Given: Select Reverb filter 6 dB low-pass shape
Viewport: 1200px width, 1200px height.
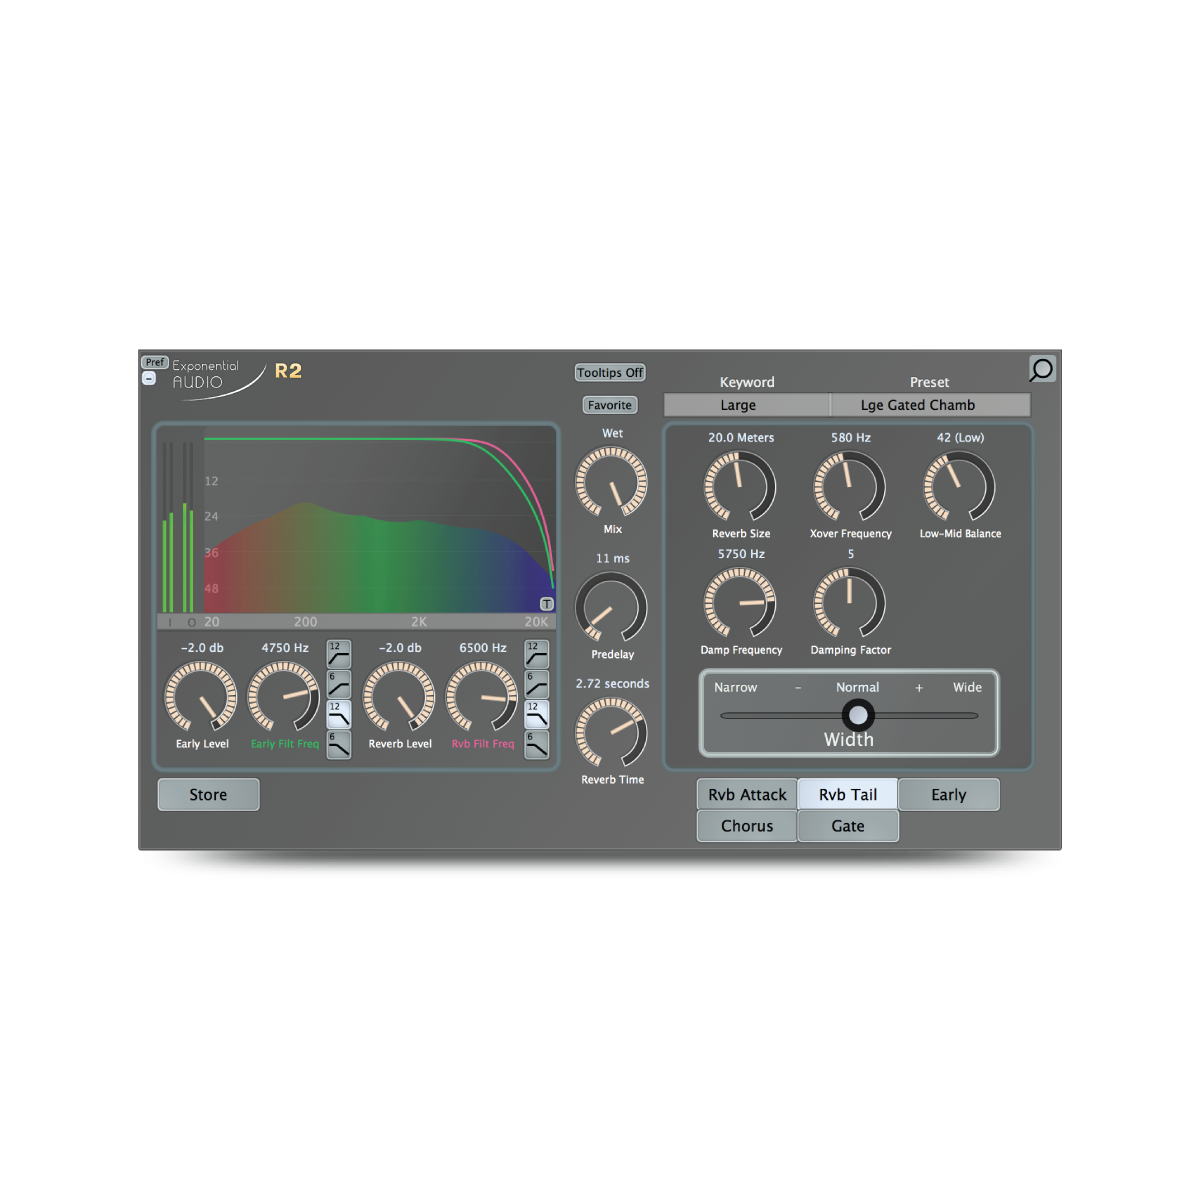Looking at the screenshot, I should pos(537,744).
